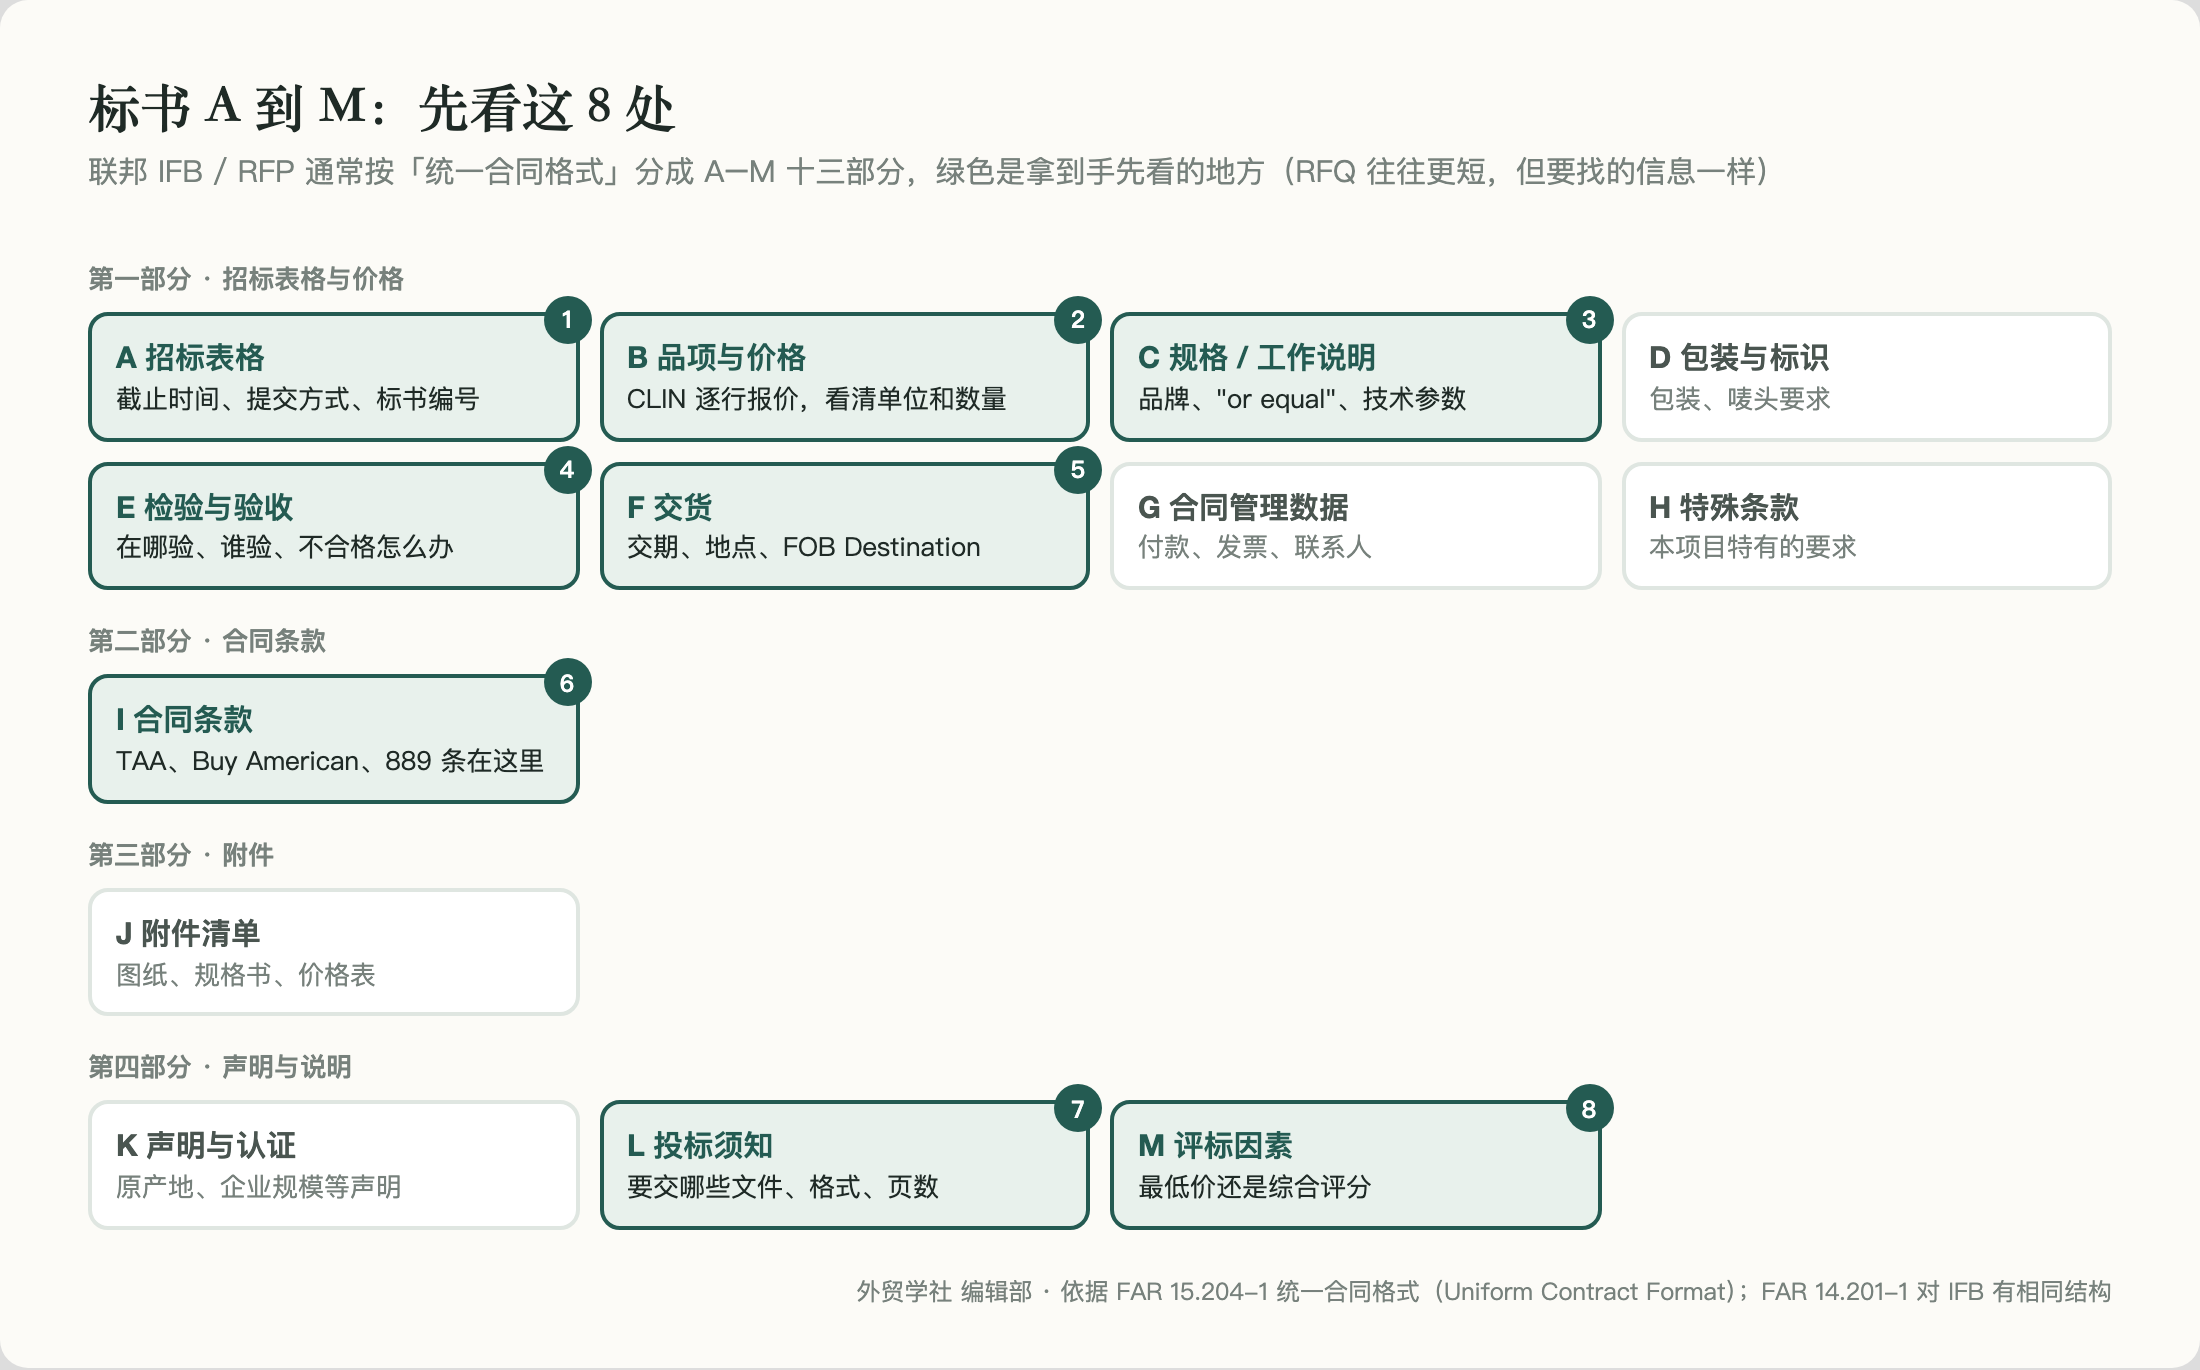This screenshot has width=2200, height=1370.
Task: Open the "F 交货" card
Action: (x=845, y=526)
